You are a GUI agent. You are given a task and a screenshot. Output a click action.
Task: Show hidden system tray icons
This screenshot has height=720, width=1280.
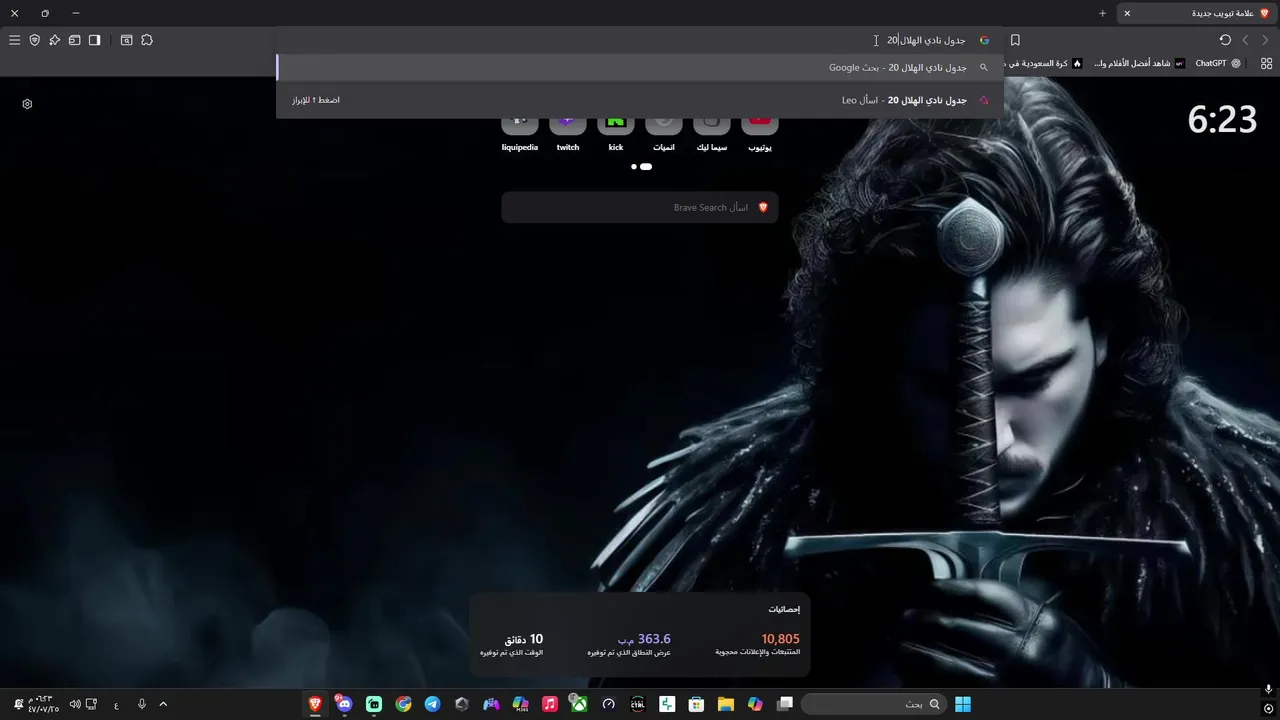[163, 704]
